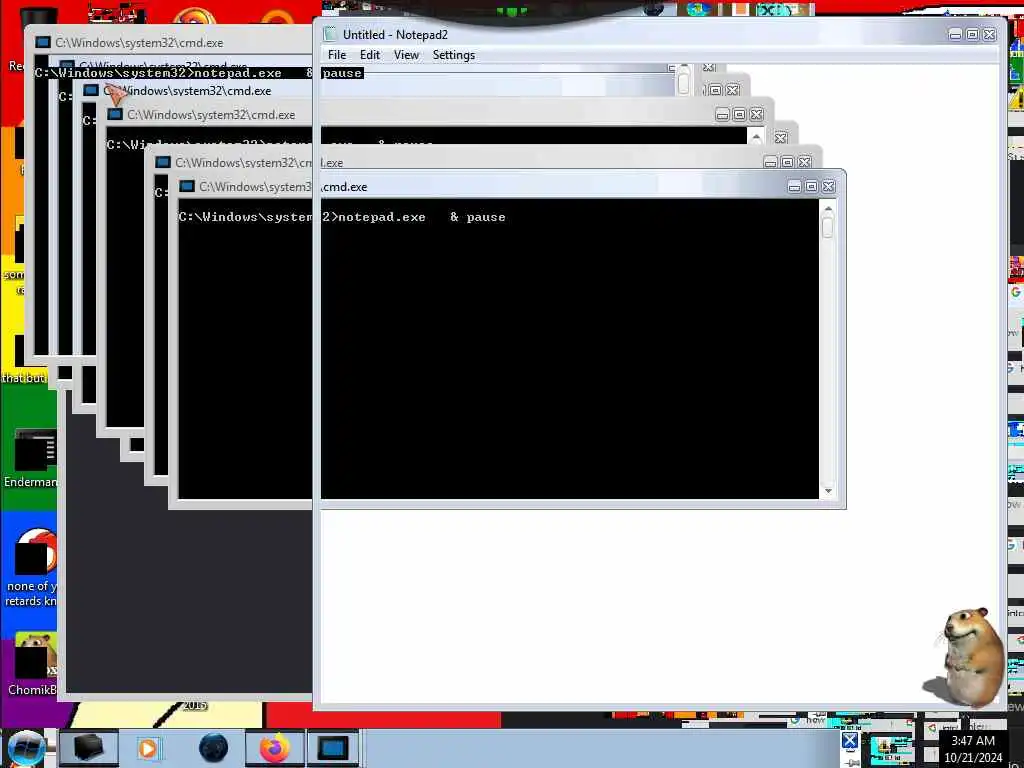1024x768 pixels.
Task: Click the frontmost cmd.exe window title icon
Action: [187, 187]
